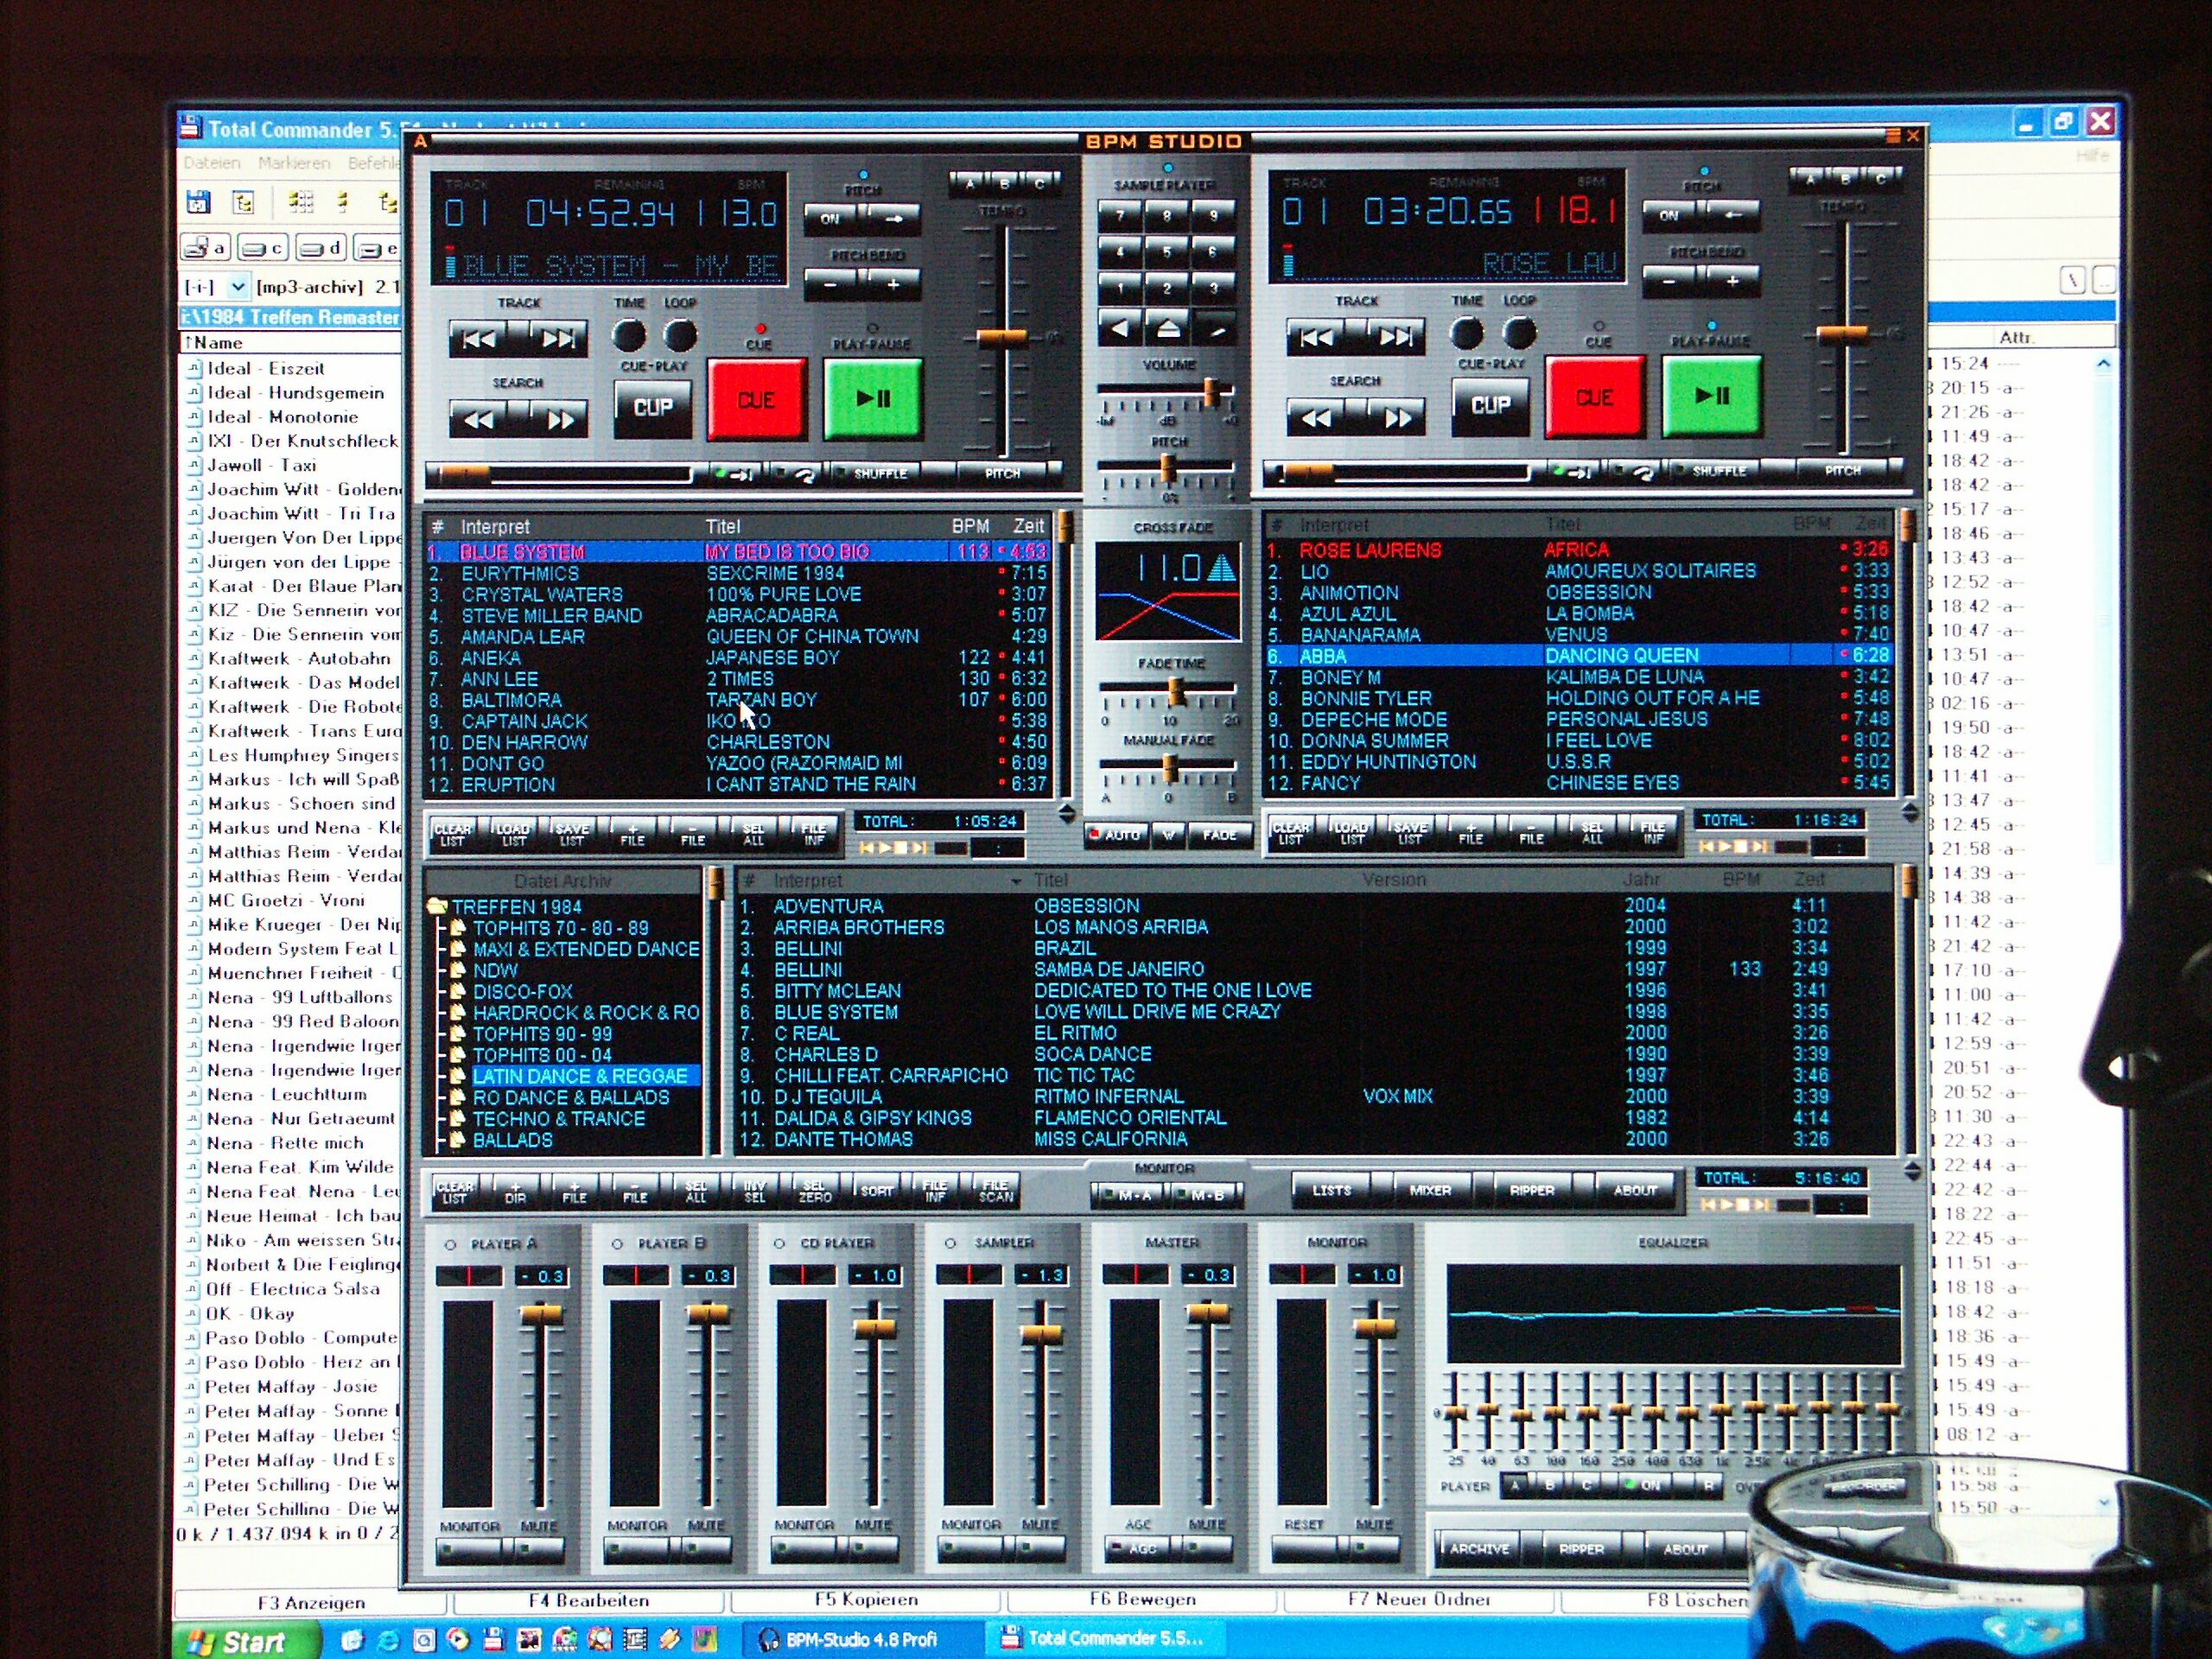Switch to the Total Commander taskbar item

coord(1104,1638)
